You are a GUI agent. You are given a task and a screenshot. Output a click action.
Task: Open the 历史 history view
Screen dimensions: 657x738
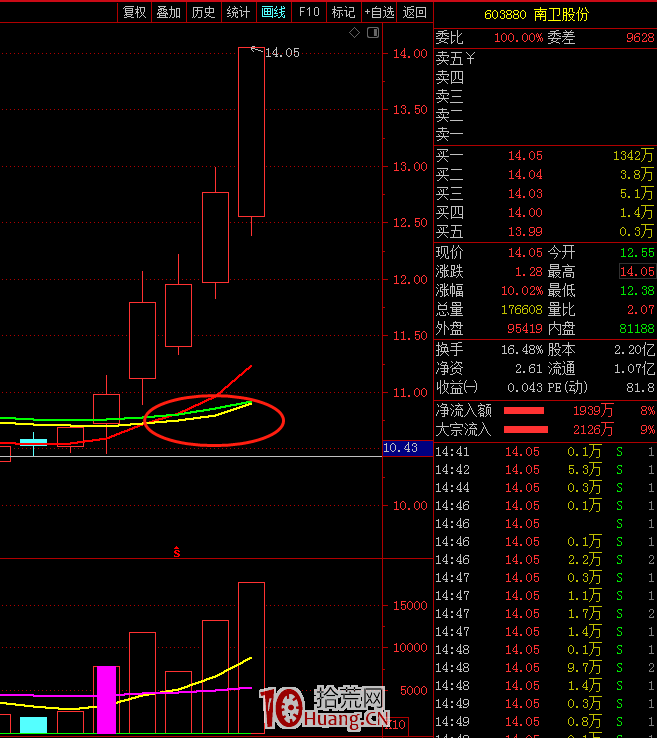pyautogui.click(x=203, y=12)
